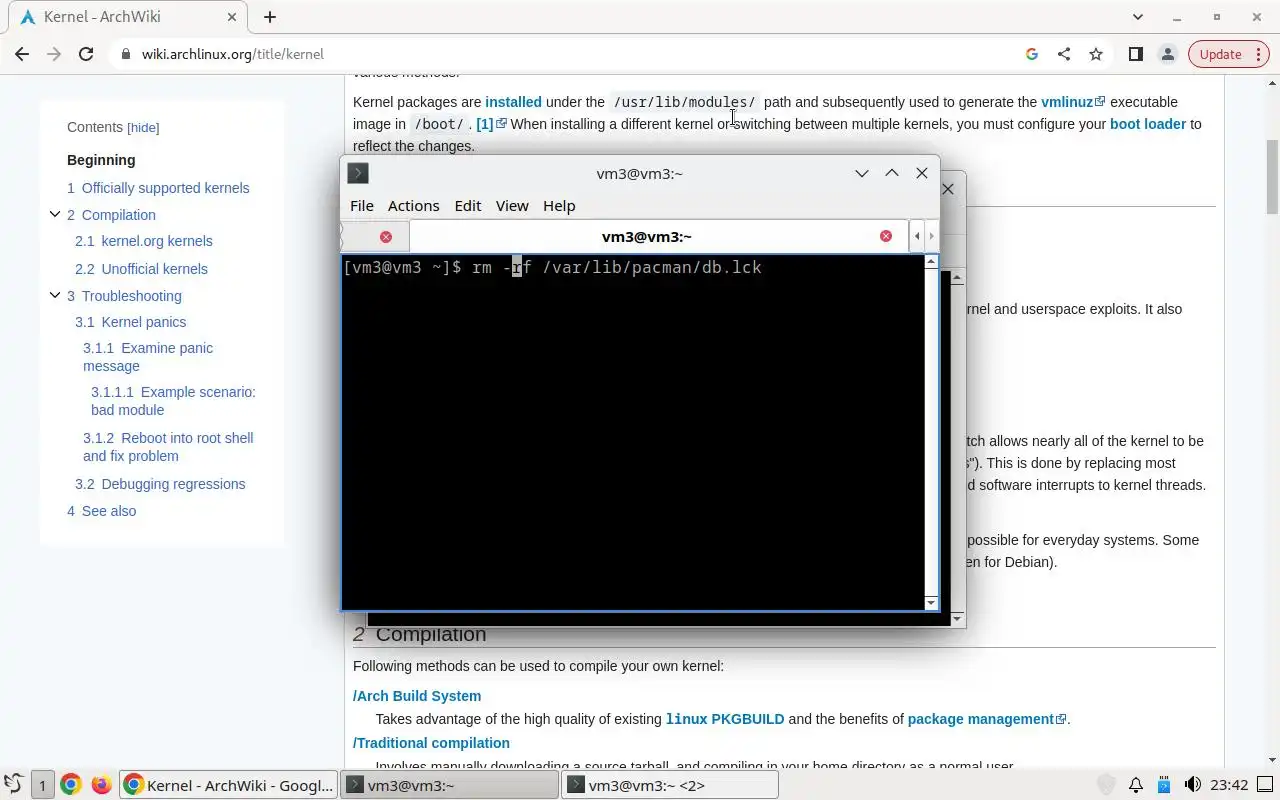The image size is (1280, 800).
Task: Hide the Contents table
Action: [143, 127]
